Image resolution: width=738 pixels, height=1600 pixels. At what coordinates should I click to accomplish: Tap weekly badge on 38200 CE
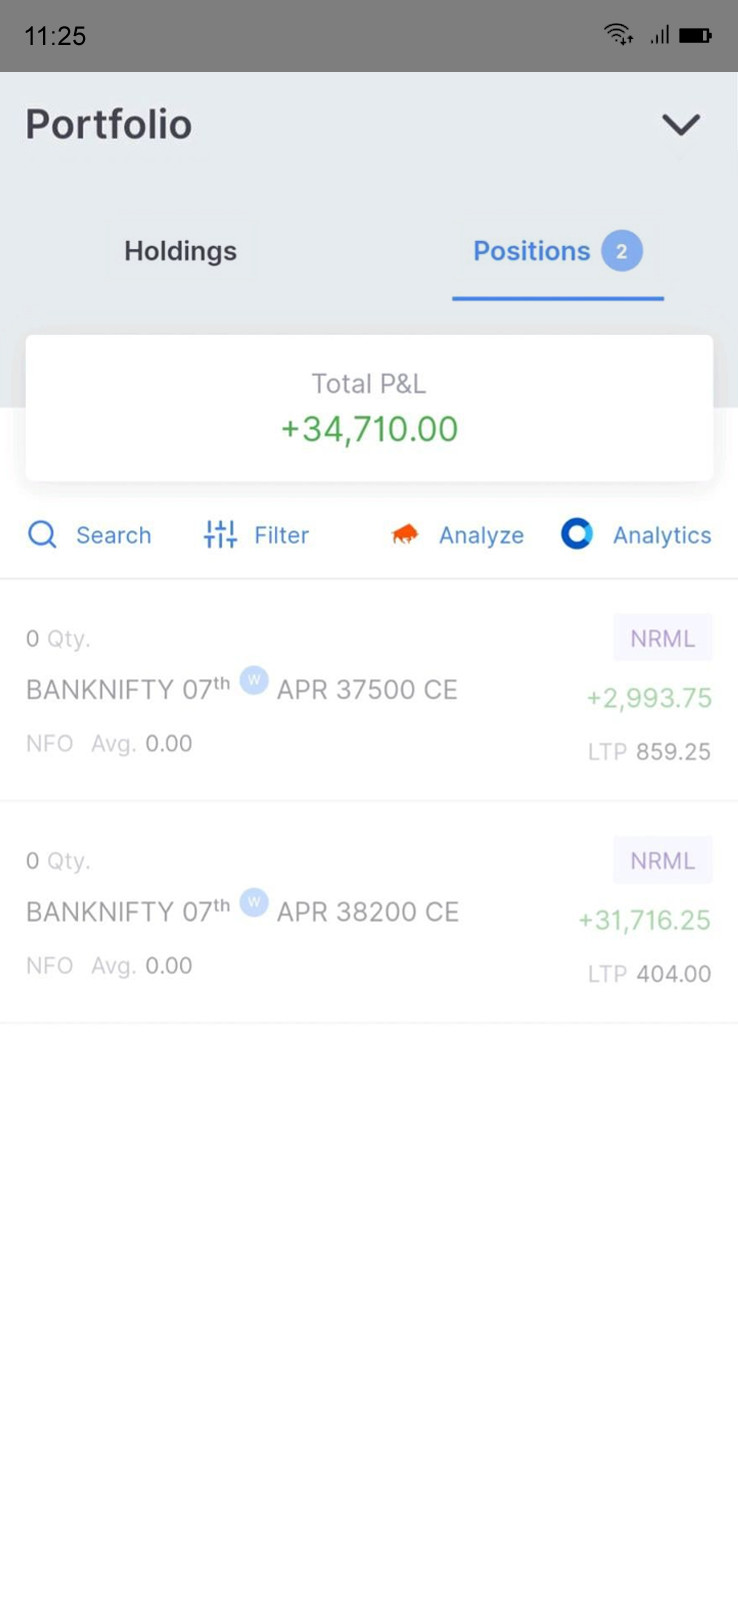(x=254, y=903)
